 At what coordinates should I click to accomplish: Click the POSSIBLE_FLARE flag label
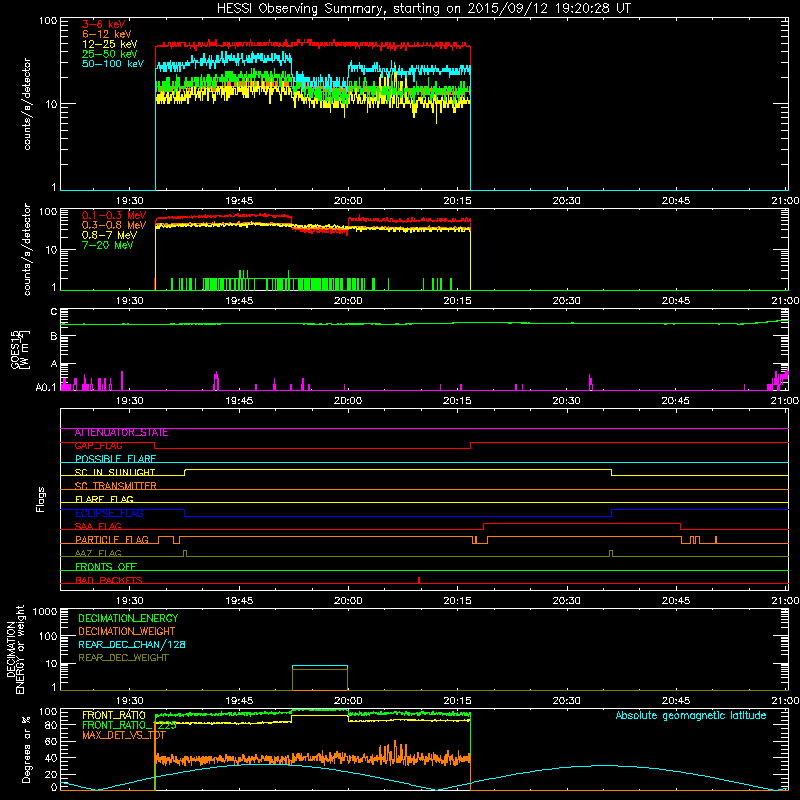pos(115,459)
